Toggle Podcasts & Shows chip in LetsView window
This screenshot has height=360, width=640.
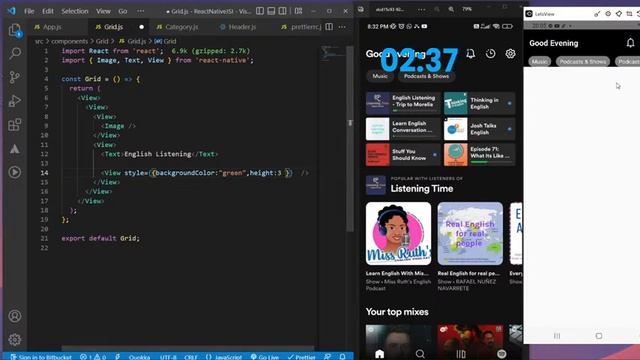tap(583, 62)
